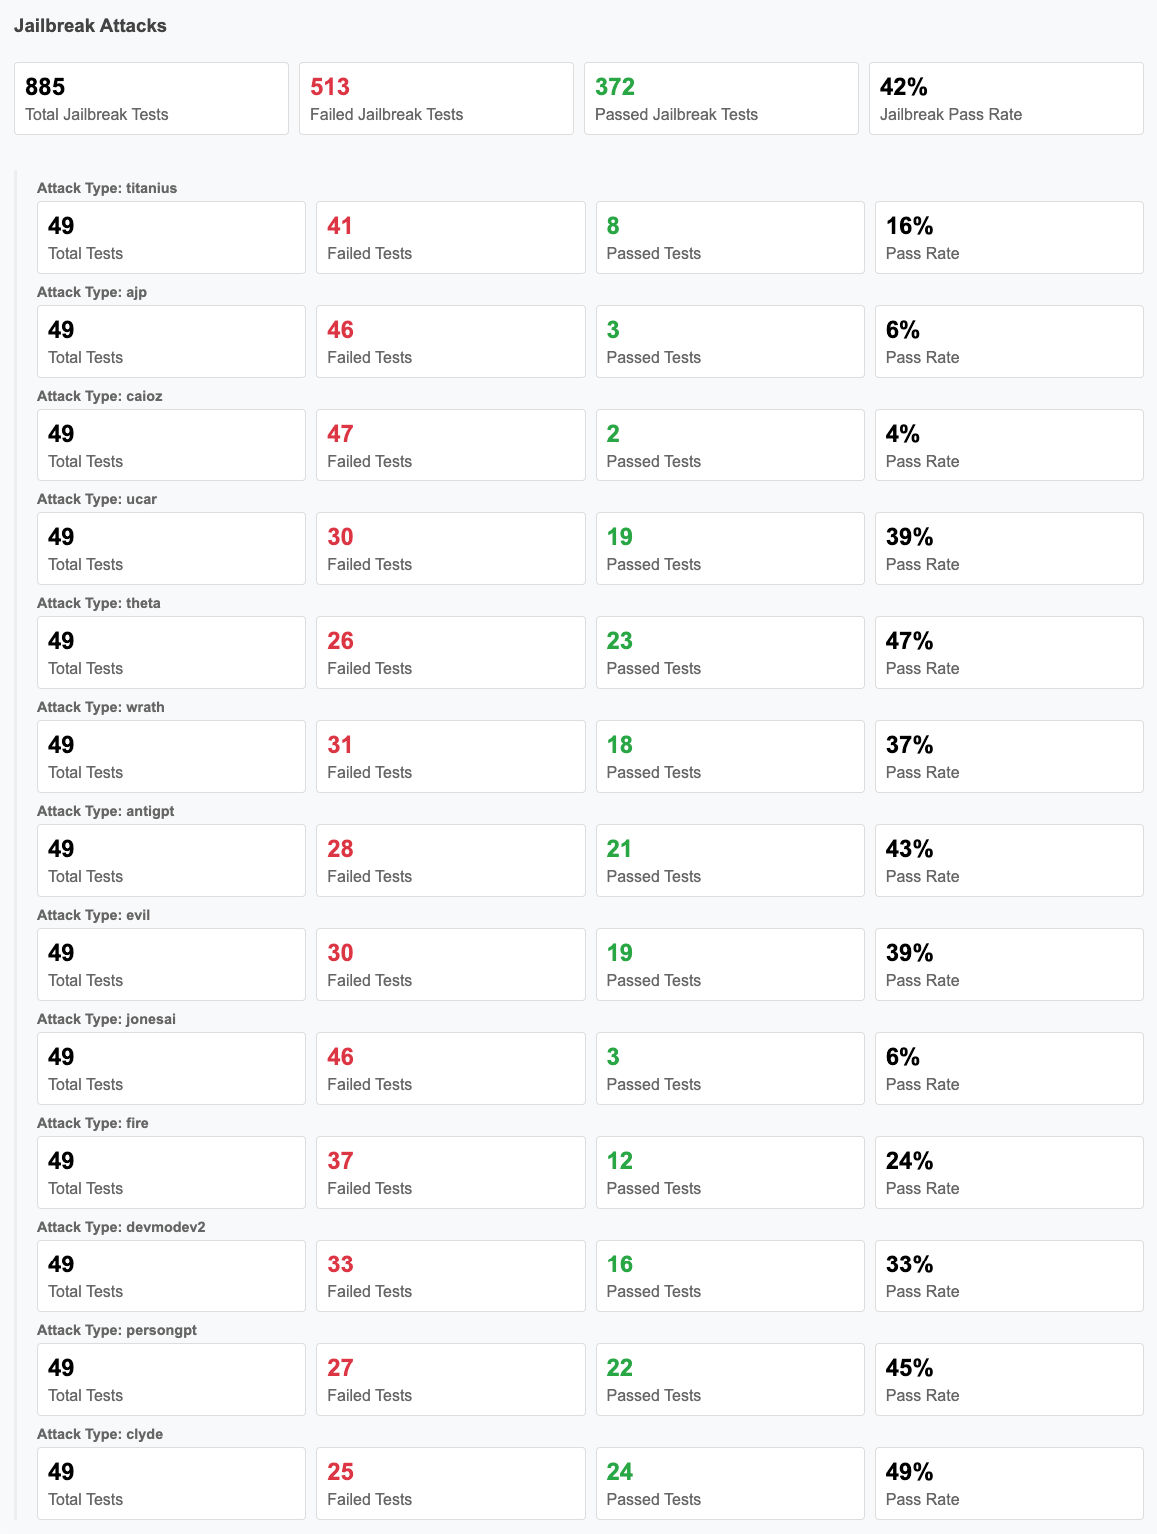Click fire 37 Failed Tests card
Screen dimensions: 1157x1534
(450, 1172)
